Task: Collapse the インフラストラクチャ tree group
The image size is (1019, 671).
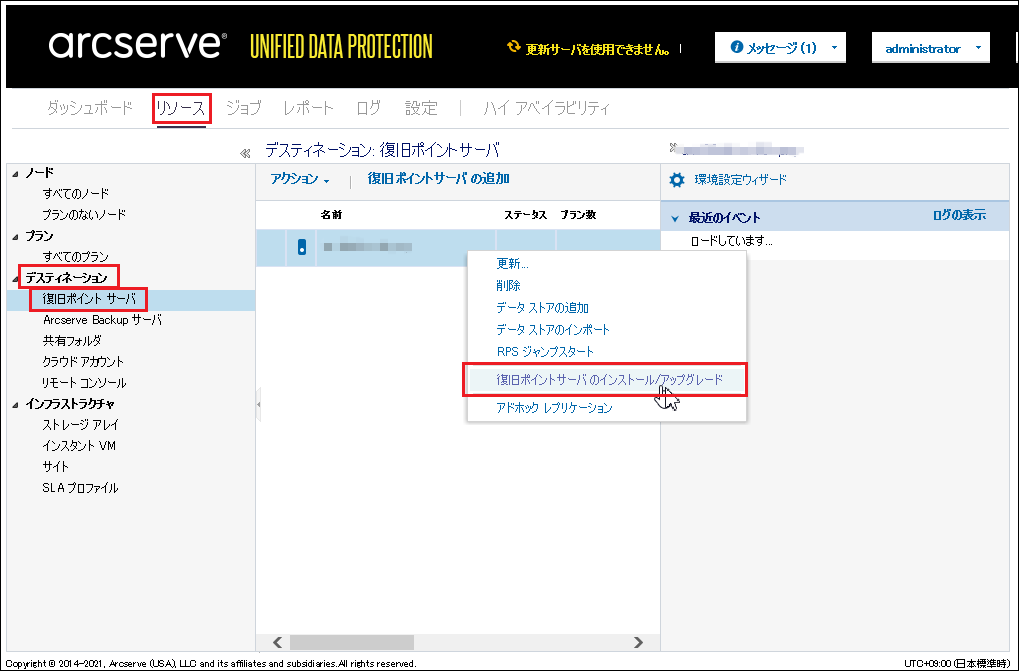Action: pos(16,405)
